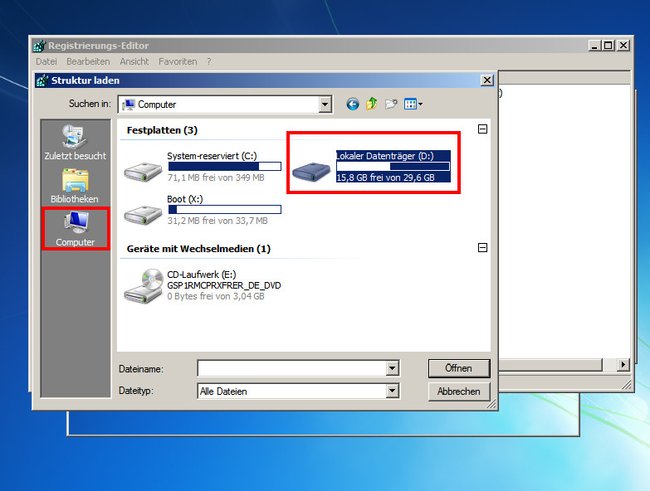Open the Favoriten menu

(x=178, y=61)
